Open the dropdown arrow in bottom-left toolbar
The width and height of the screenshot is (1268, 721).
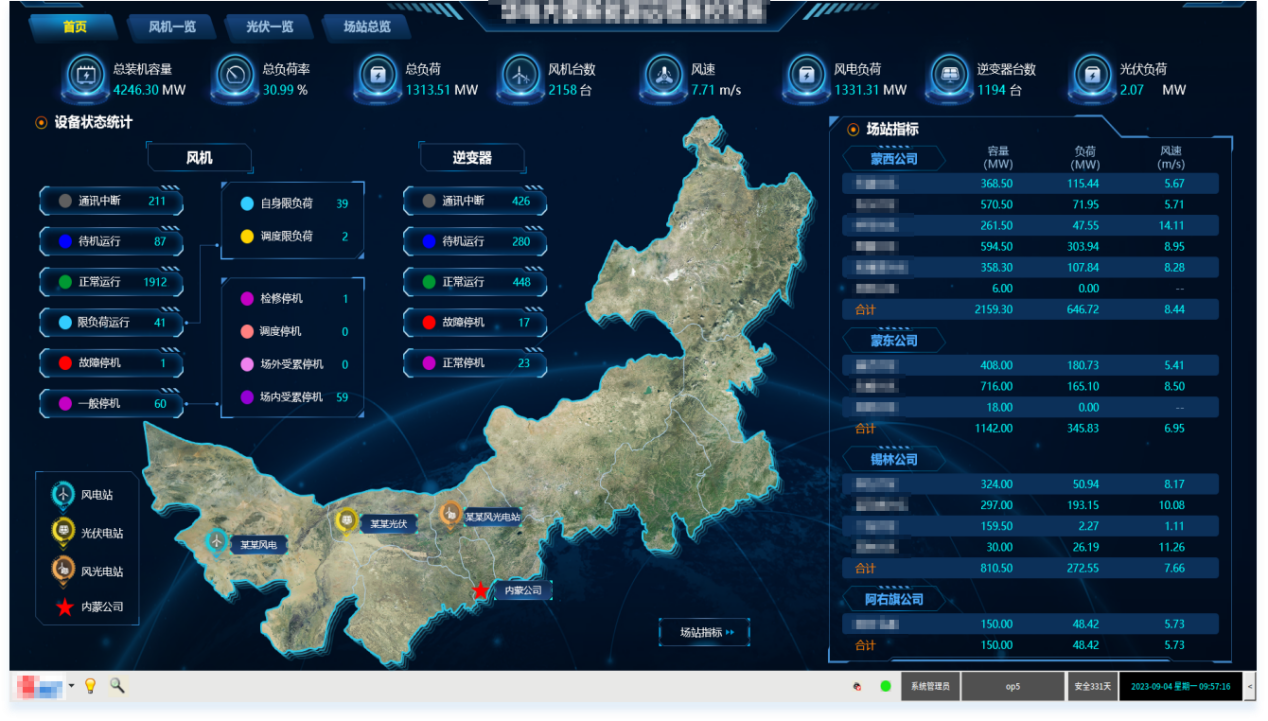[x=71, y=686]
